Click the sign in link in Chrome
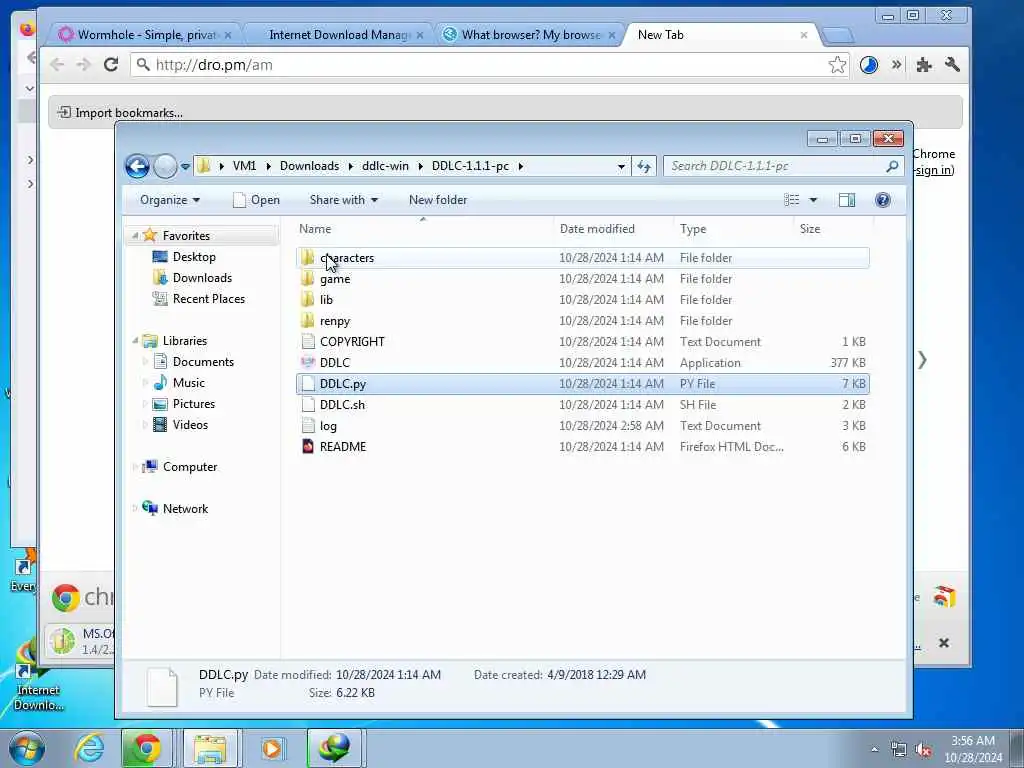1024x768 pixels. (934, 170)
